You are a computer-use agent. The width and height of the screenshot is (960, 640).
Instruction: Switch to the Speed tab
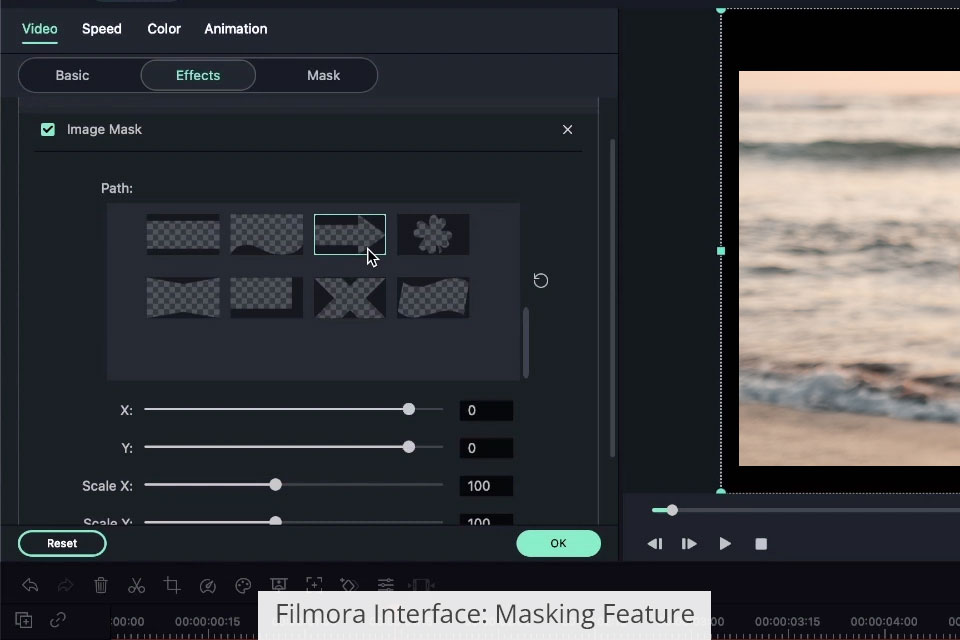[102, 29]
